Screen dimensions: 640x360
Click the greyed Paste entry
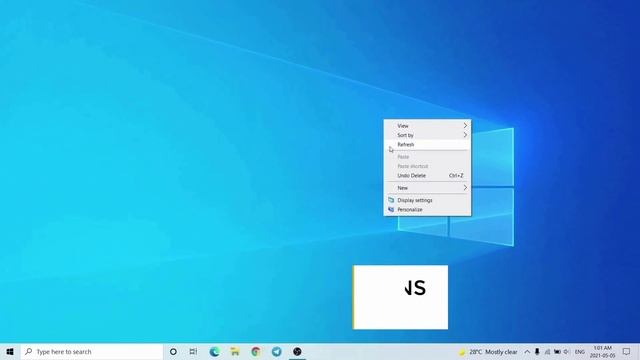click(427, 157)
